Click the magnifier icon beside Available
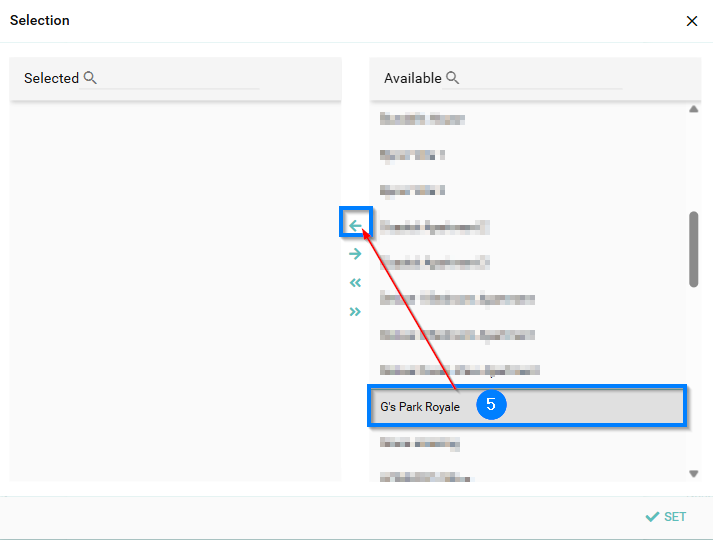 point(452,78)
